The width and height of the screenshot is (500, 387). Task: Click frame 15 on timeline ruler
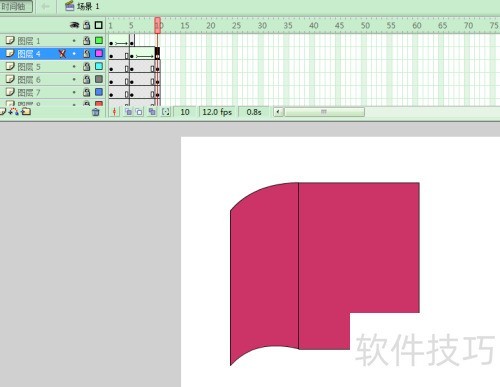click(185, 26)
